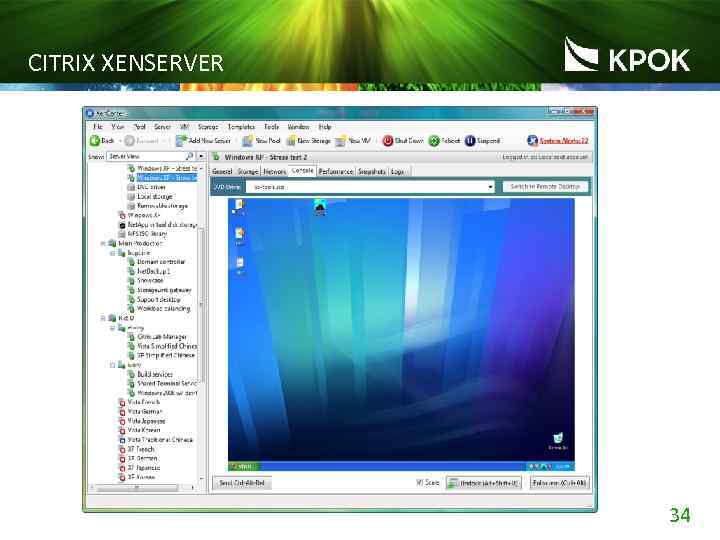Switch to the General tab
Viewport: 720px width, 540px height.
[x=222, y=172]
